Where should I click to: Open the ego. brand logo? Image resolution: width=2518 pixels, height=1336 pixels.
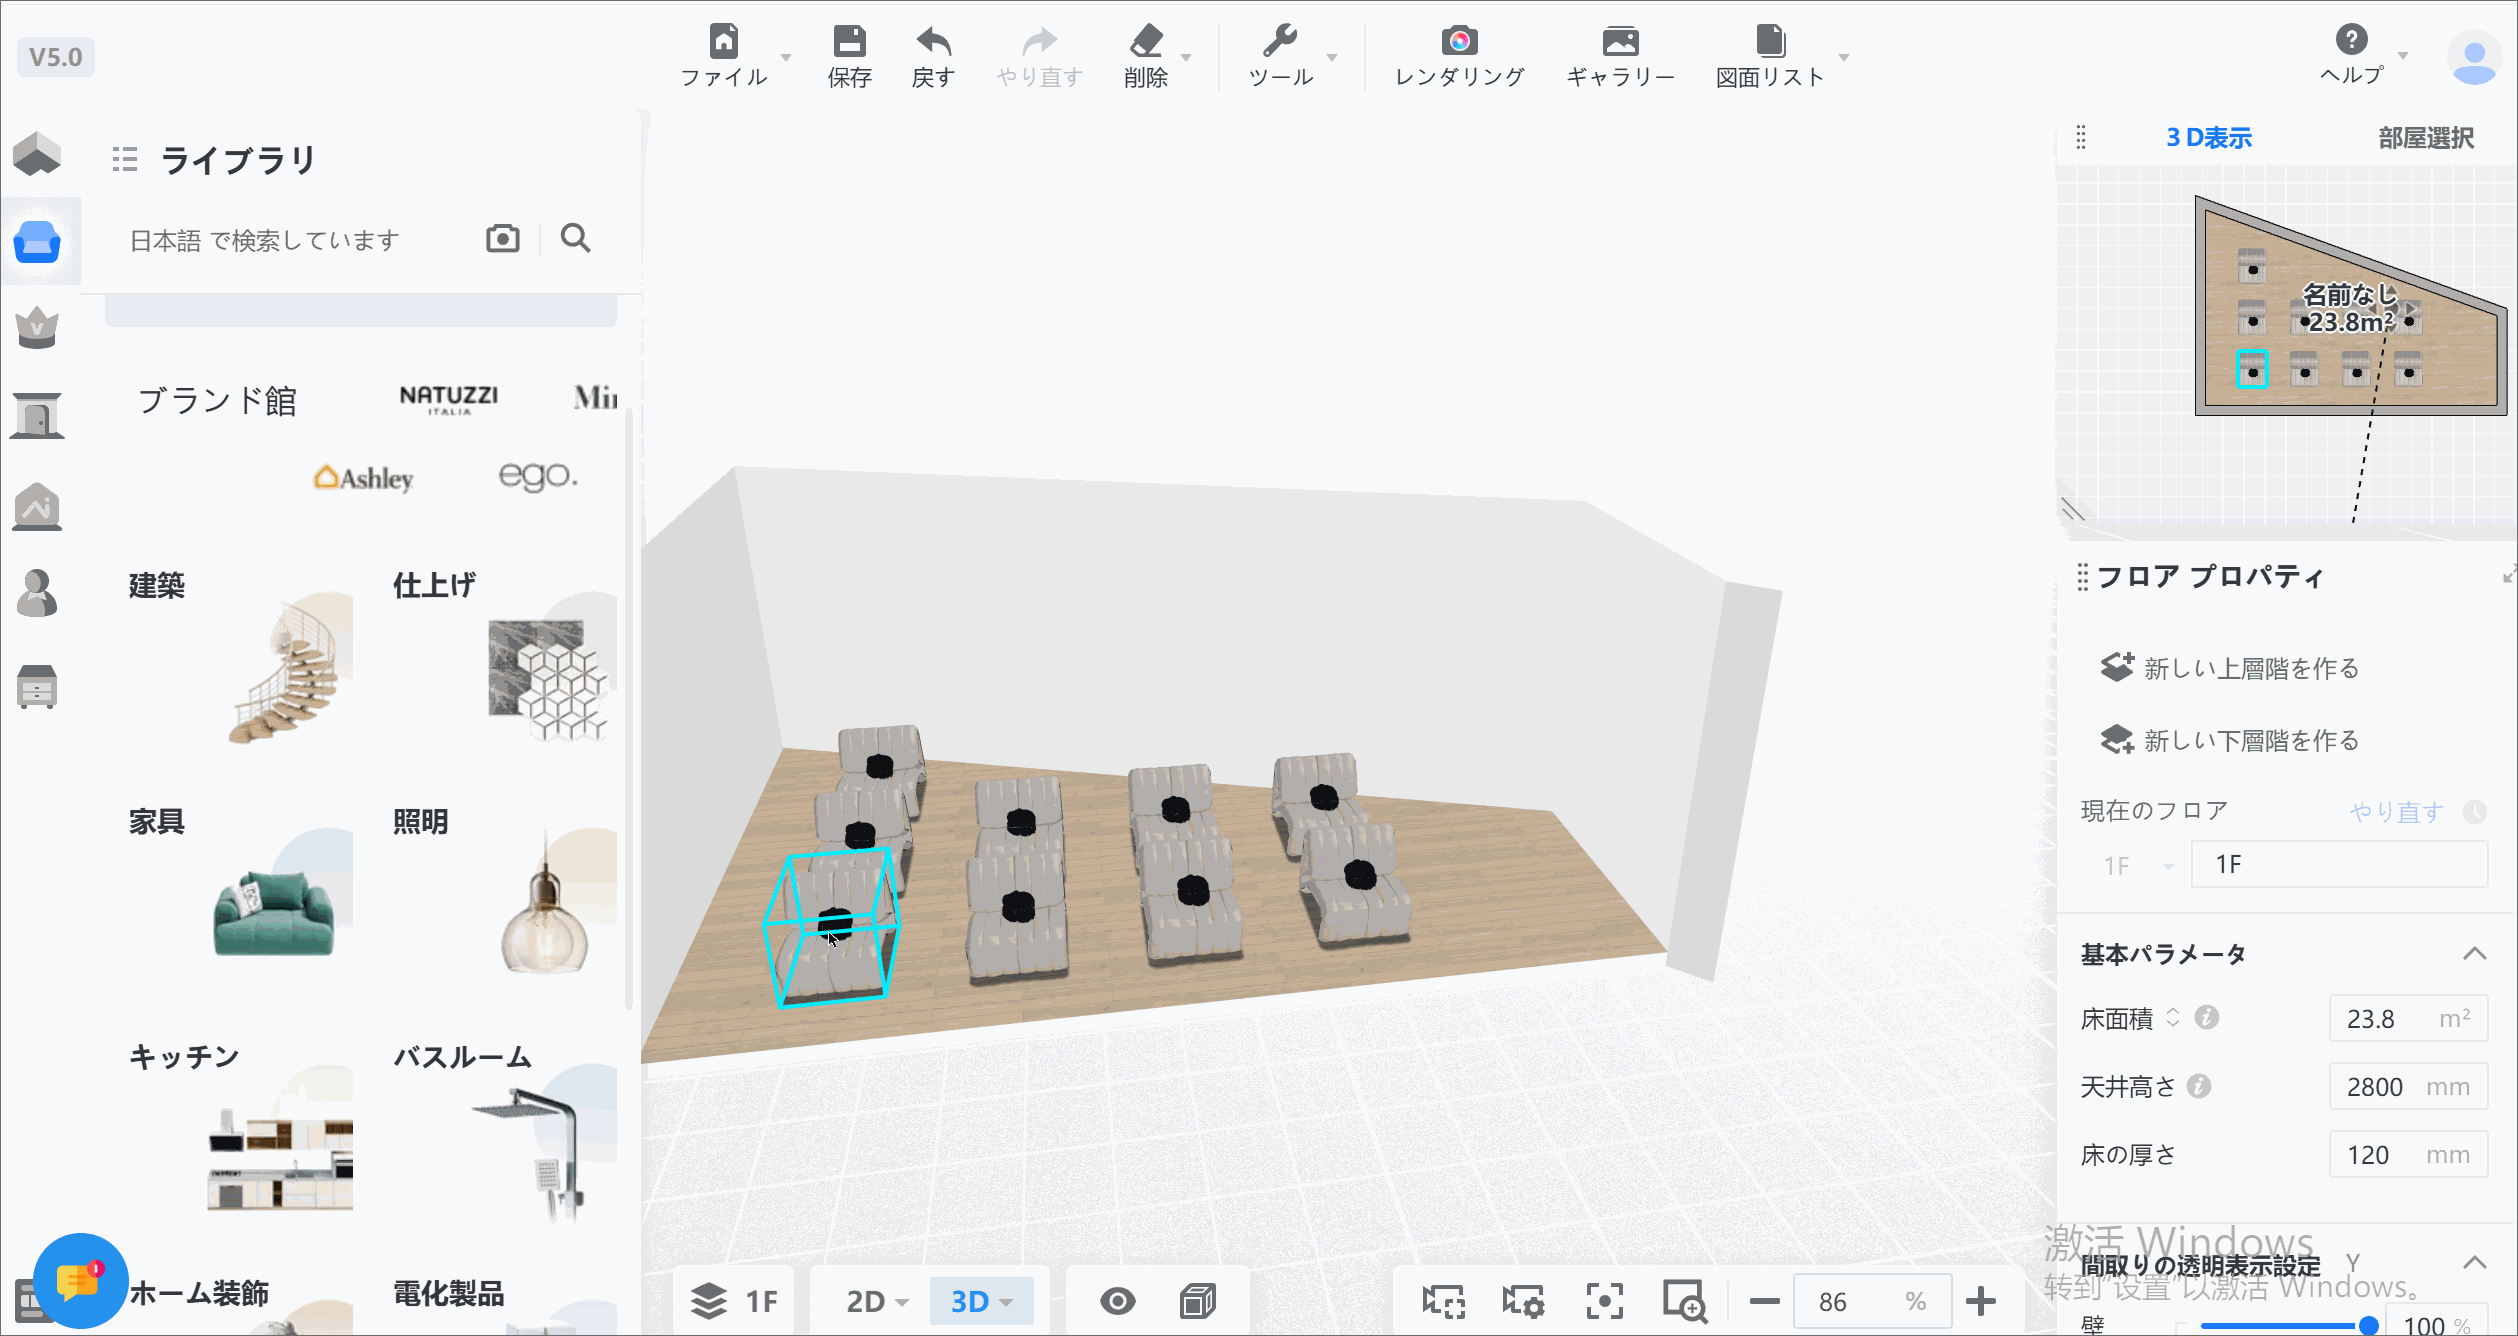538,476
